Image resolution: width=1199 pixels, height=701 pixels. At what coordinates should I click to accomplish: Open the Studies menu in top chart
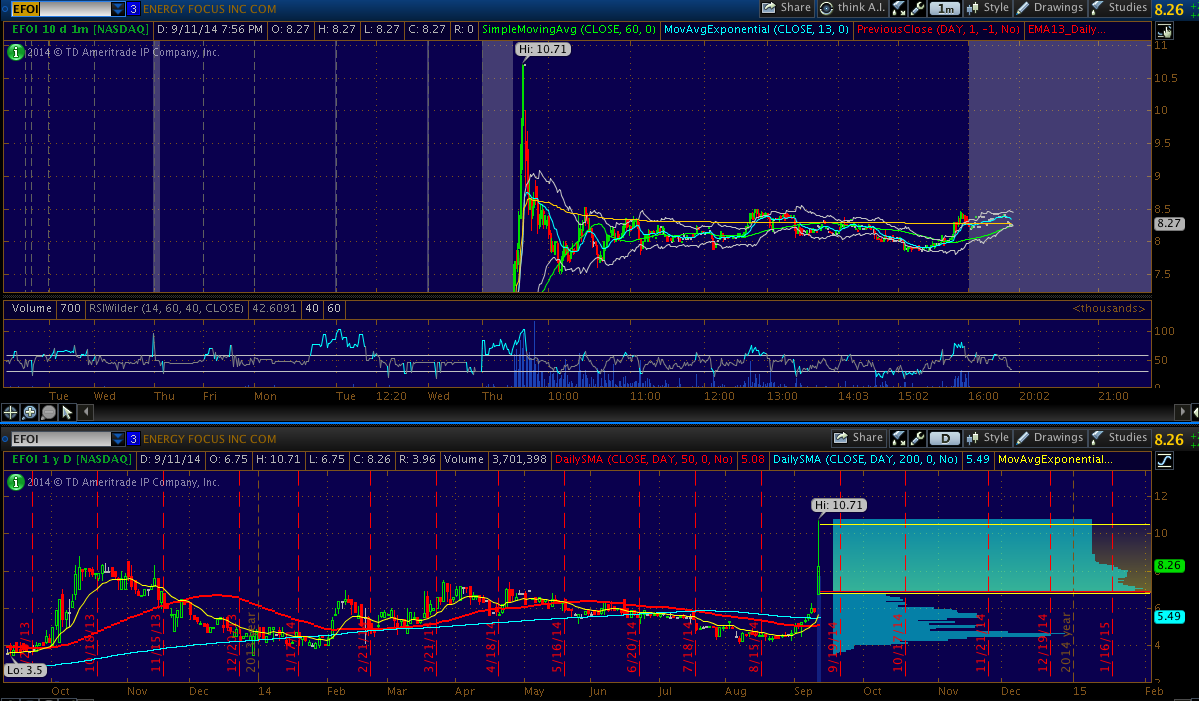pos(1119,8)
